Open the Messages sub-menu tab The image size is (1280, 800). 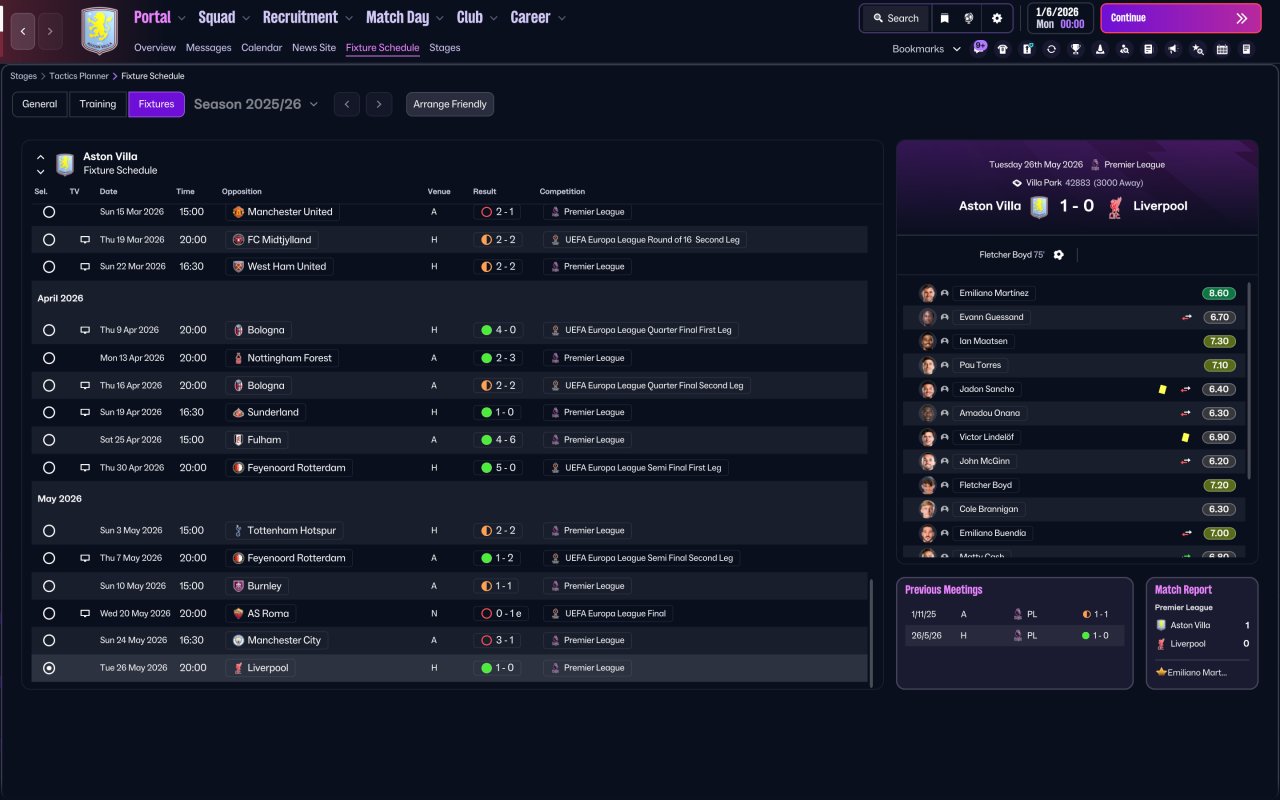coord(208,47)
